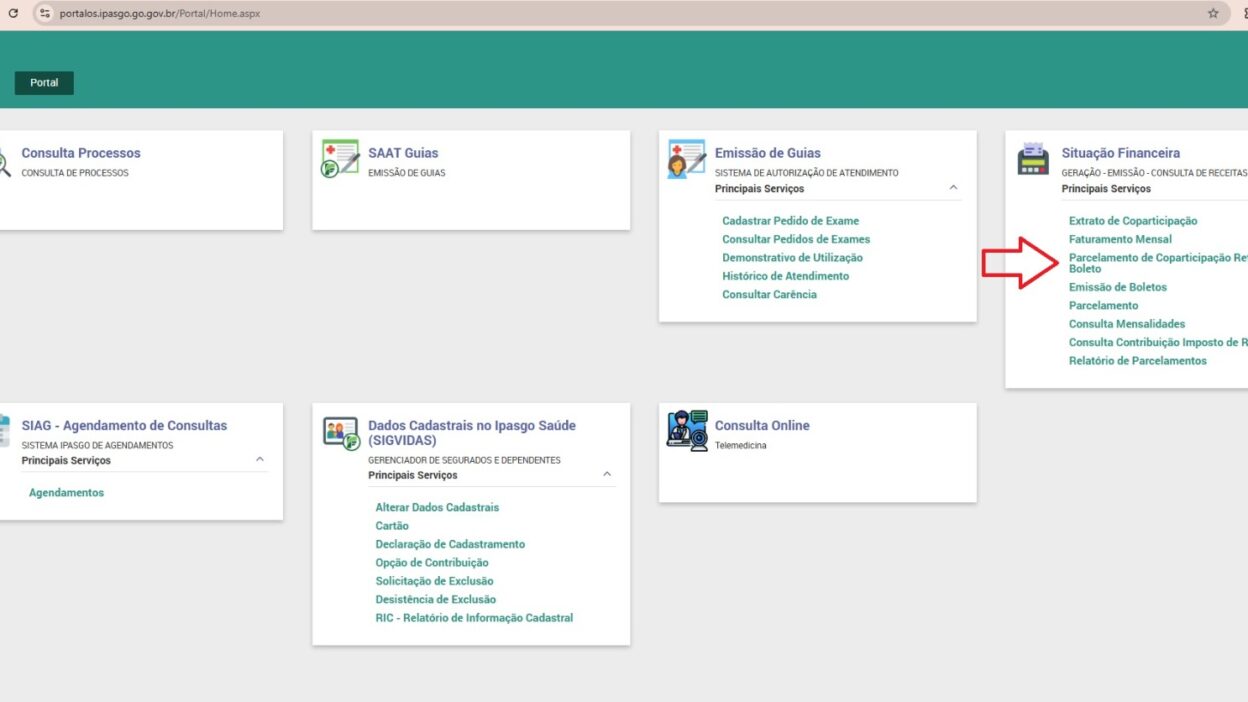Click the Situação Financeira cash register icon

click(x=1033, y=159)
